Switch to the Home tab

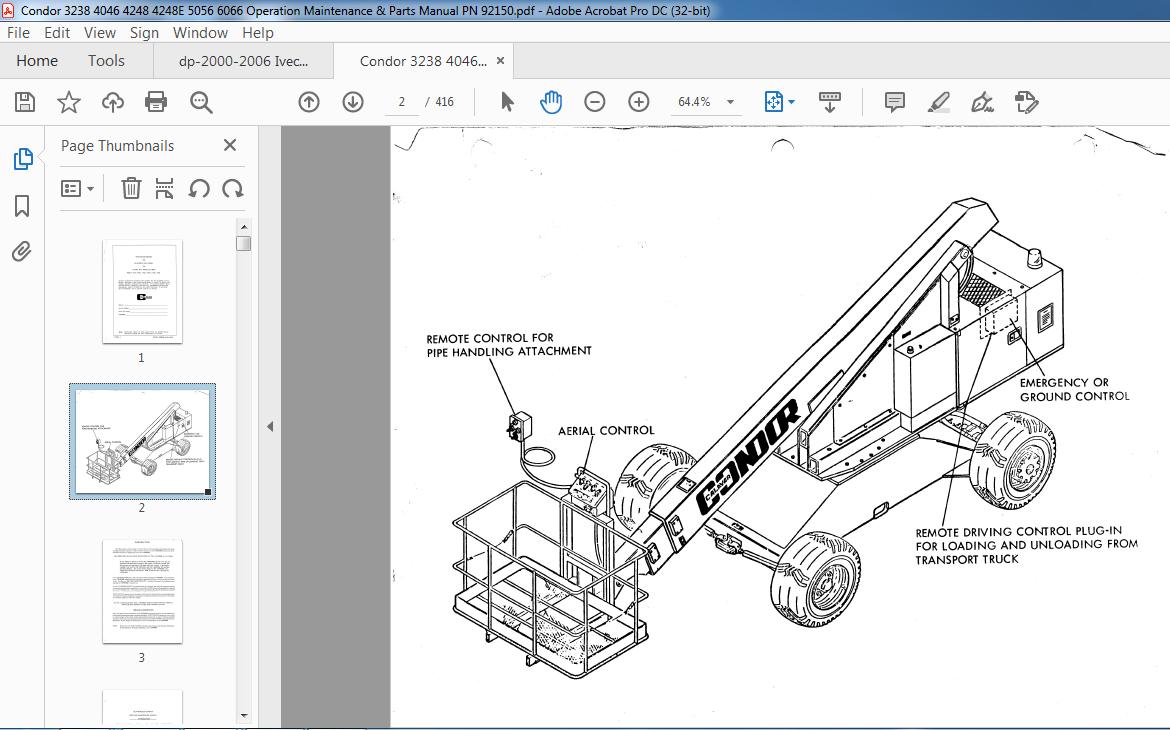(x=37, y=60)
